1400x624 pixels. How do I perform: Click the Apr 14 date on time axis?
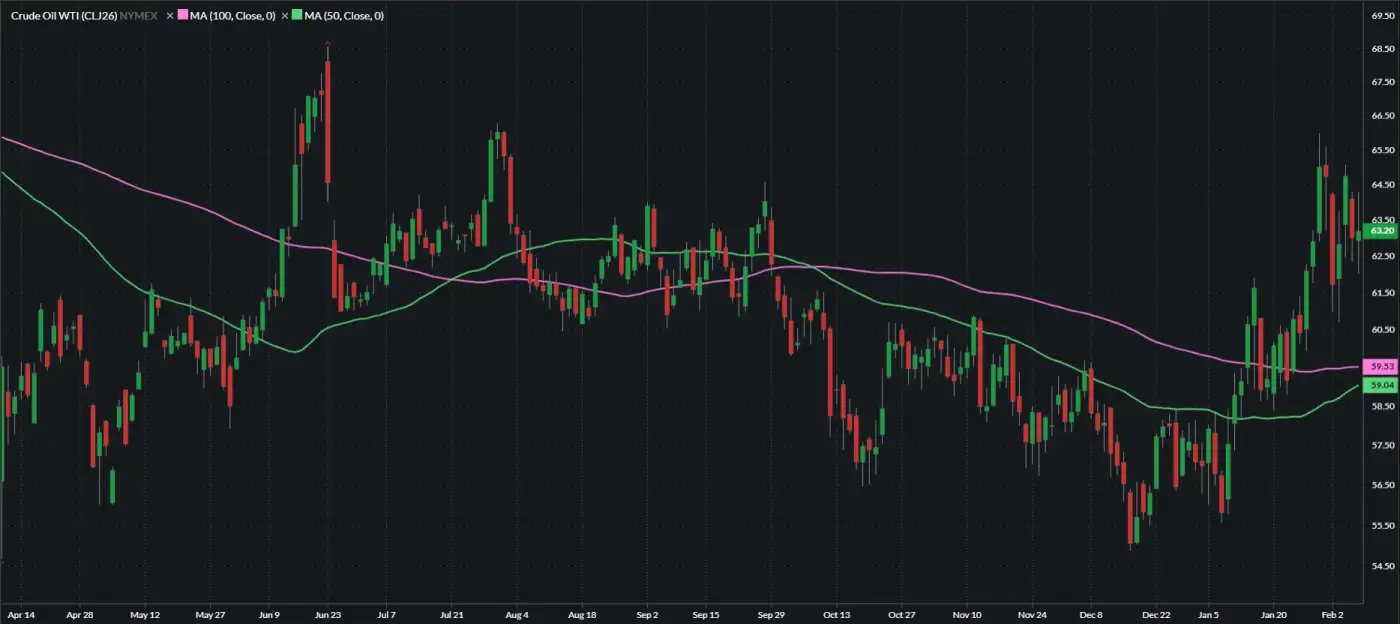(x=19, y=614)
